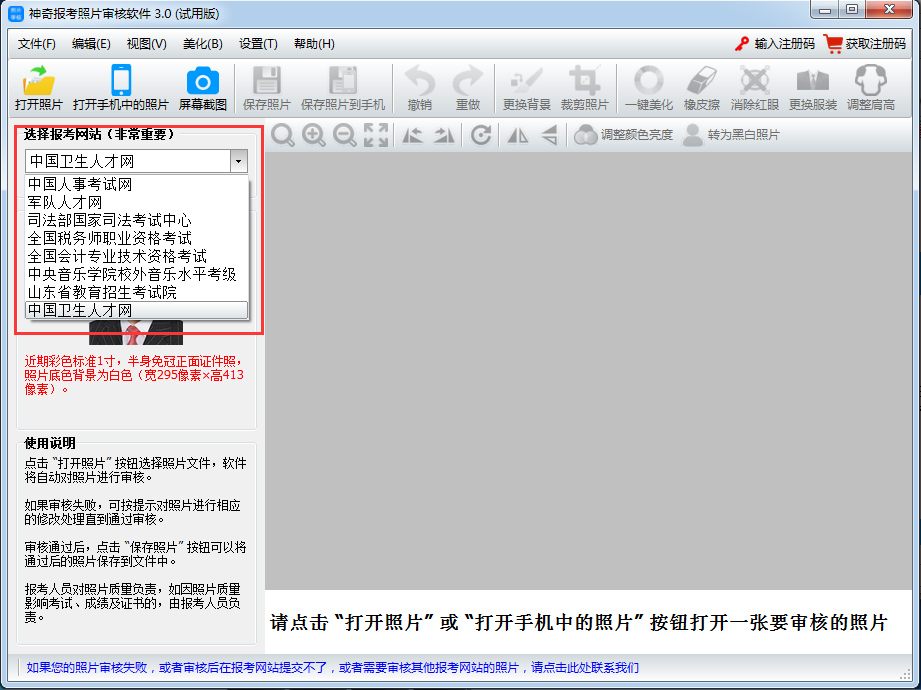Rotate the photo slightly right icon
The image size is (921, 690).
point(444,135)
